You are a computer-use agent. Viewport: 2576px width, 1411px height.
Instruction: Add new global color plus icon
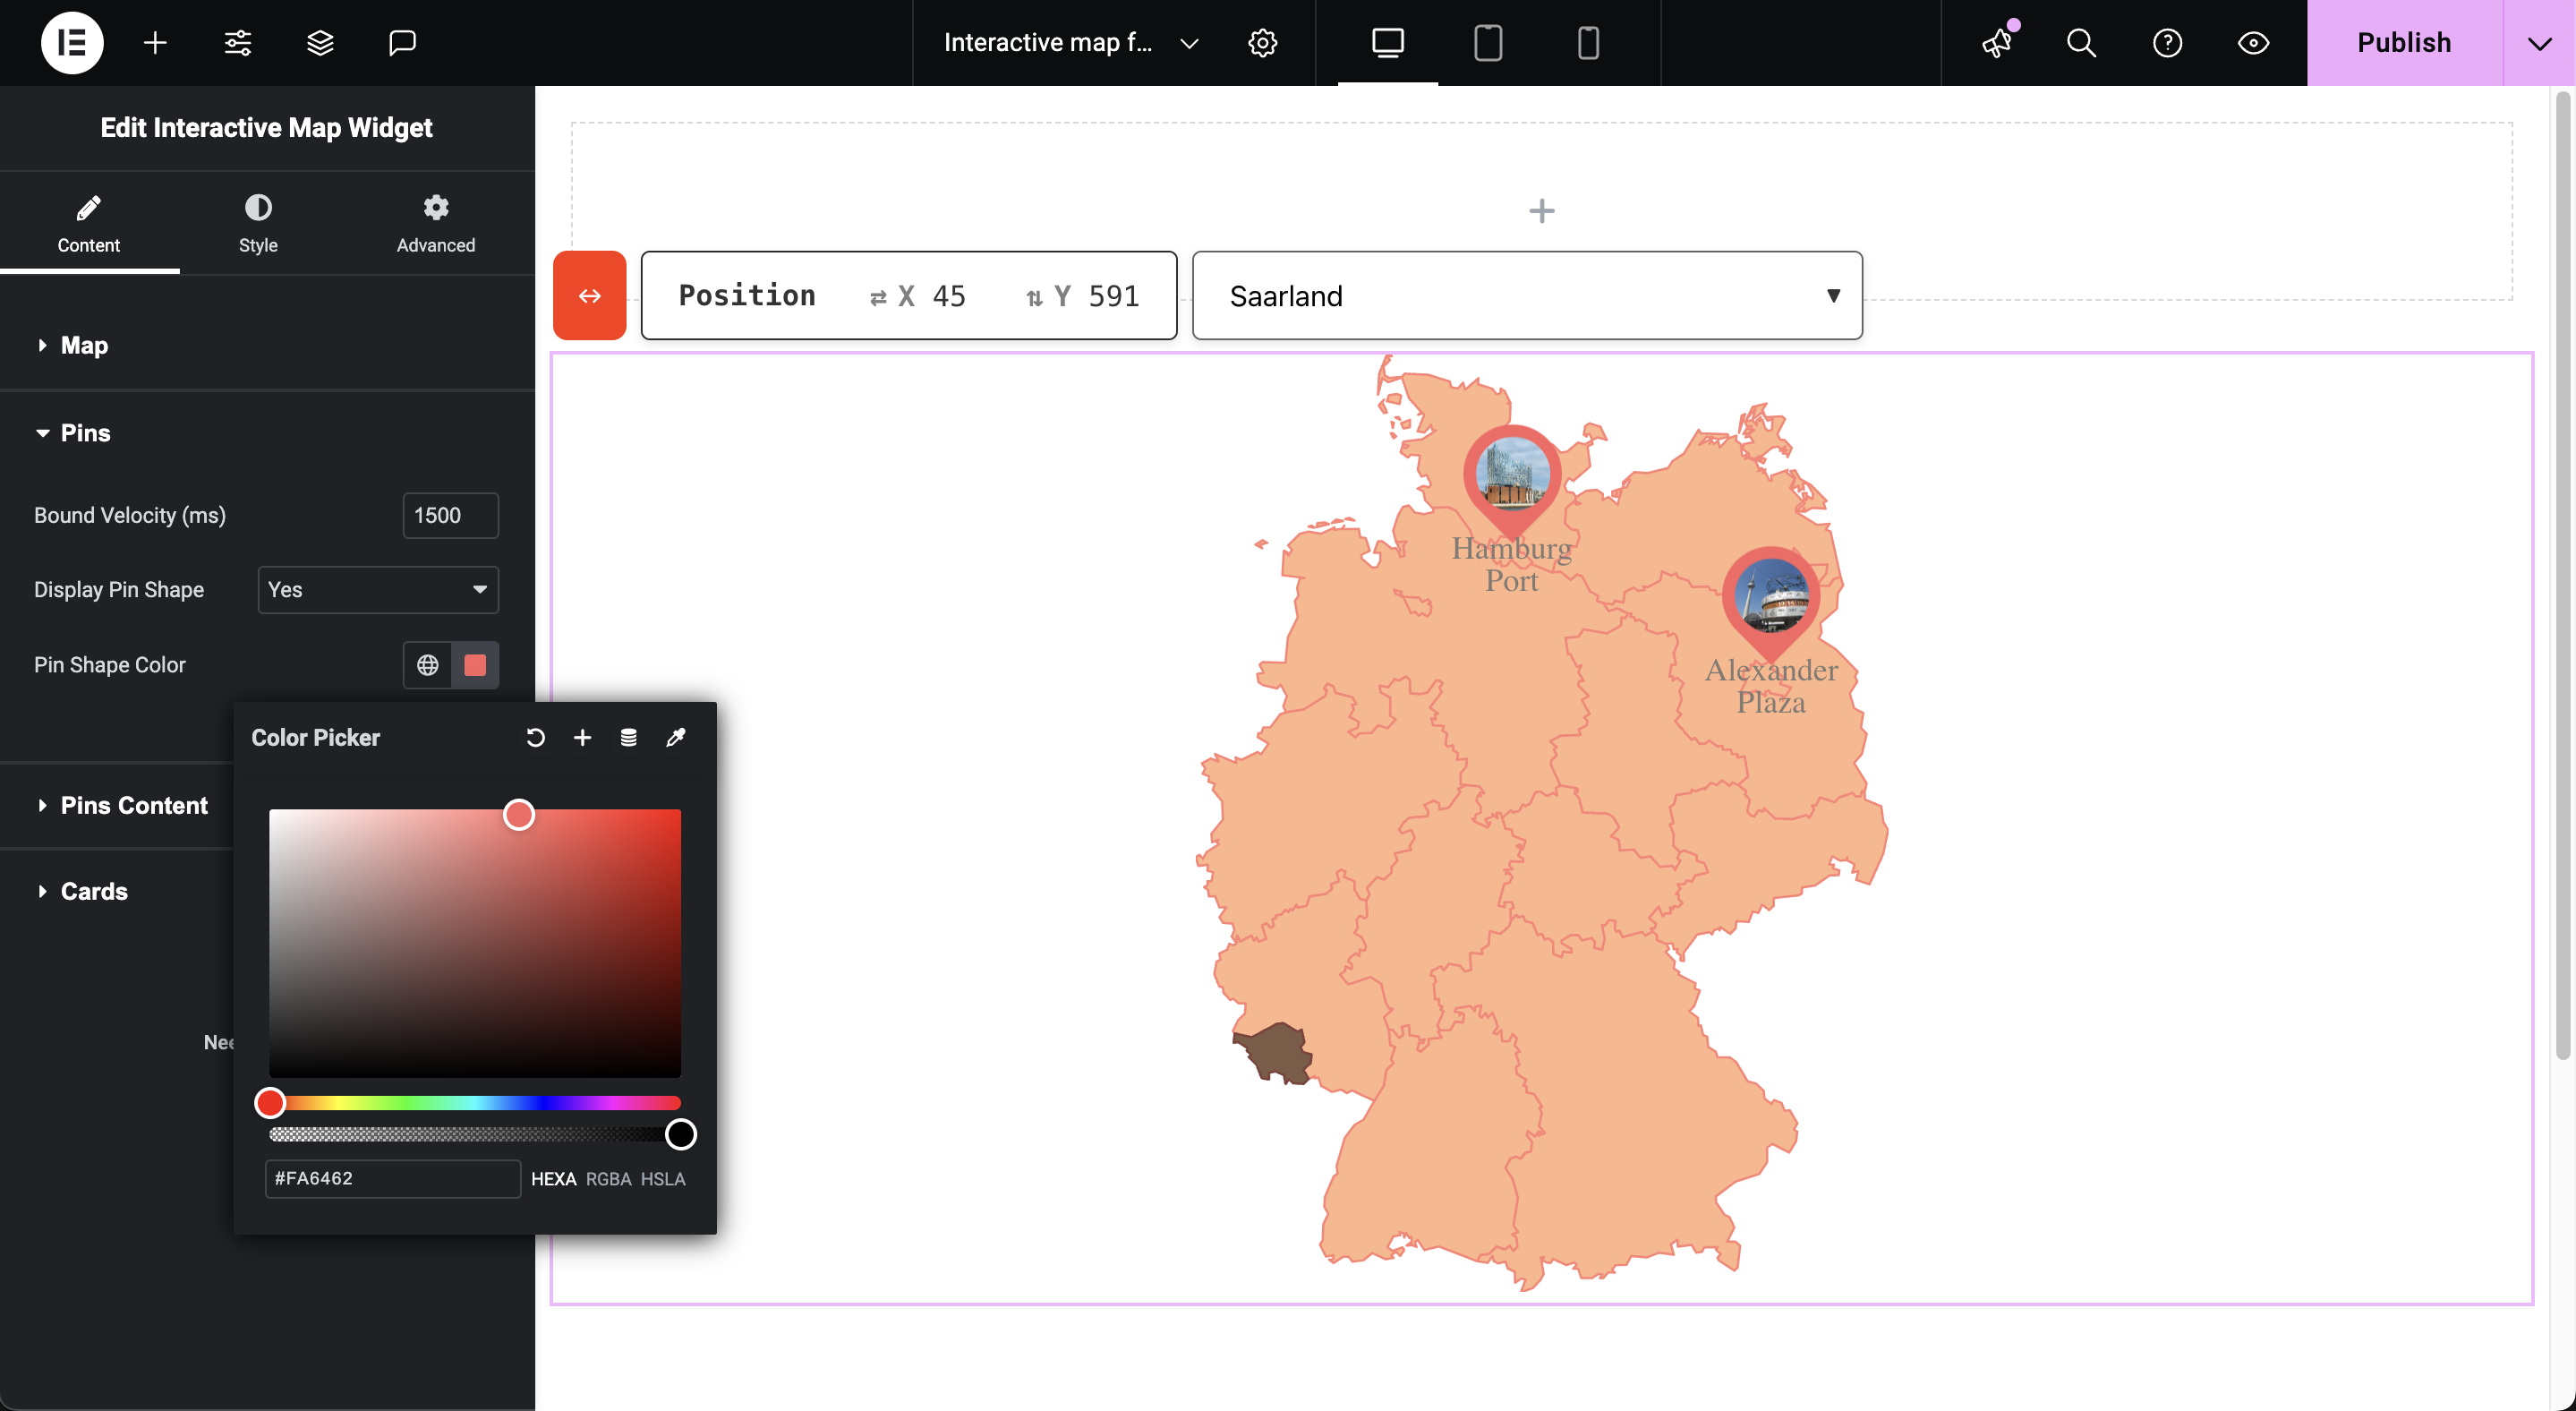582,738
